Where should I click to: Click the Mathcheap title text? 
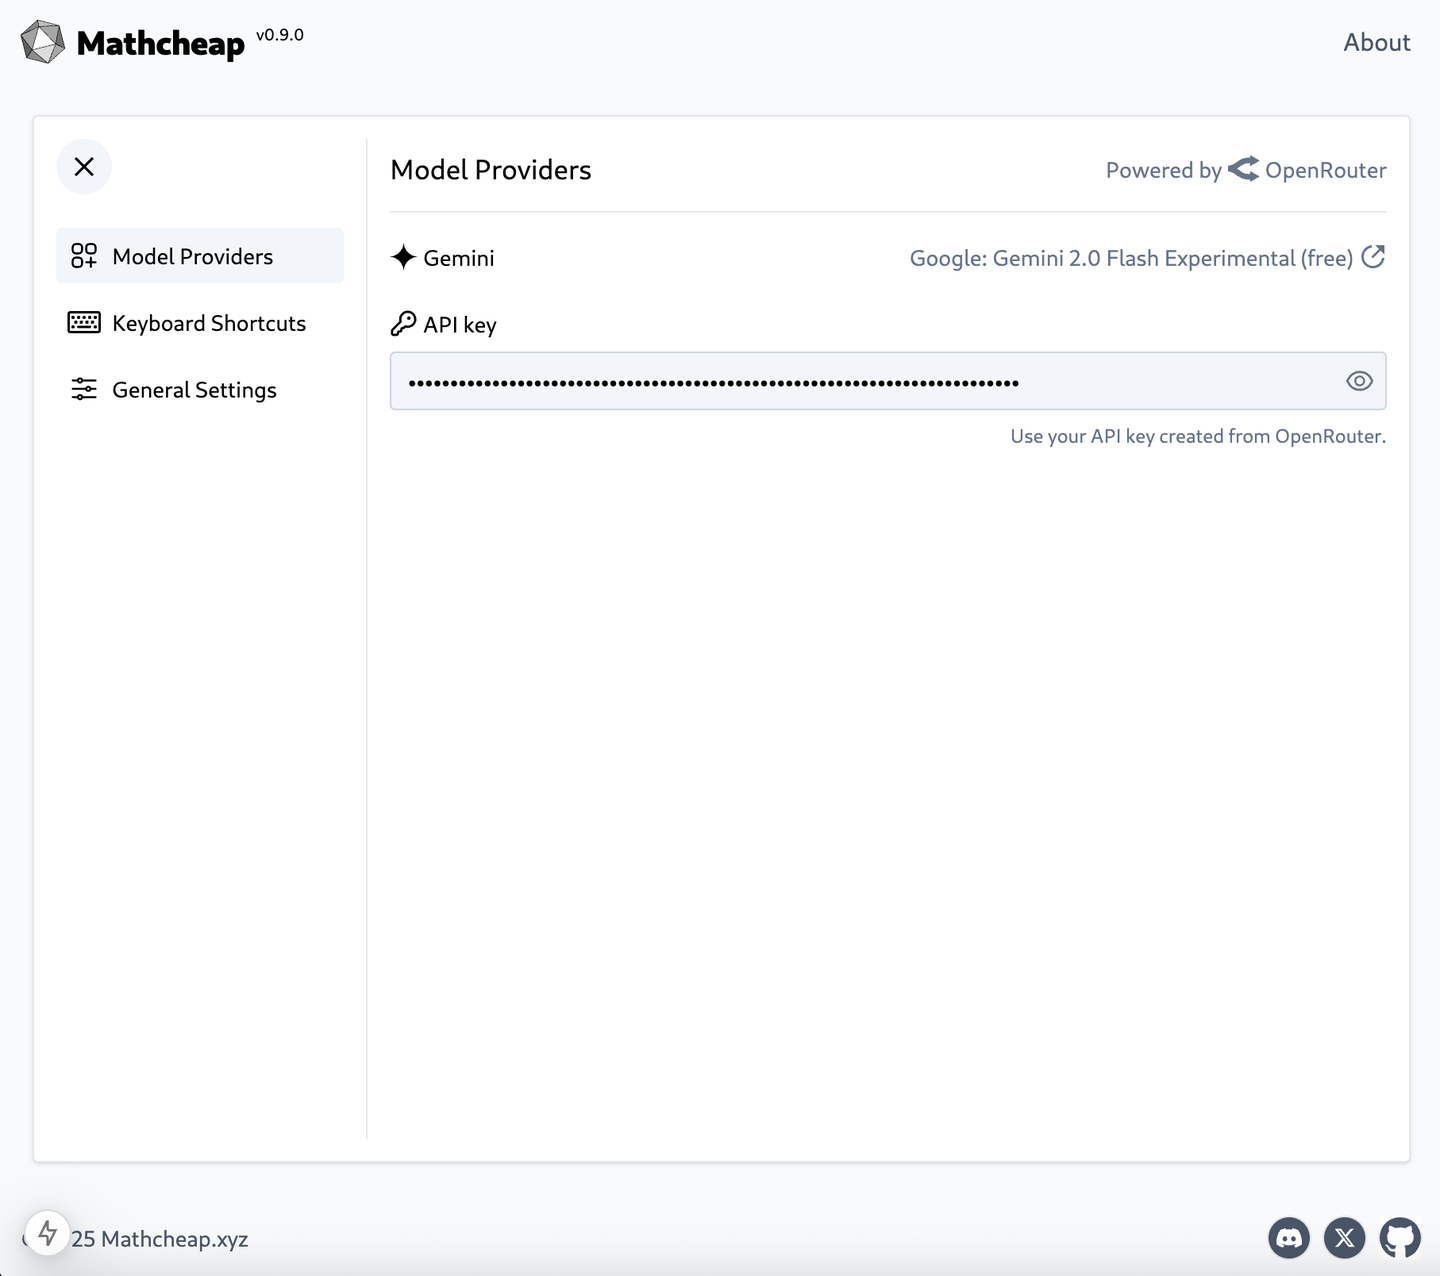pyautogui.click(x=161, y=44)
